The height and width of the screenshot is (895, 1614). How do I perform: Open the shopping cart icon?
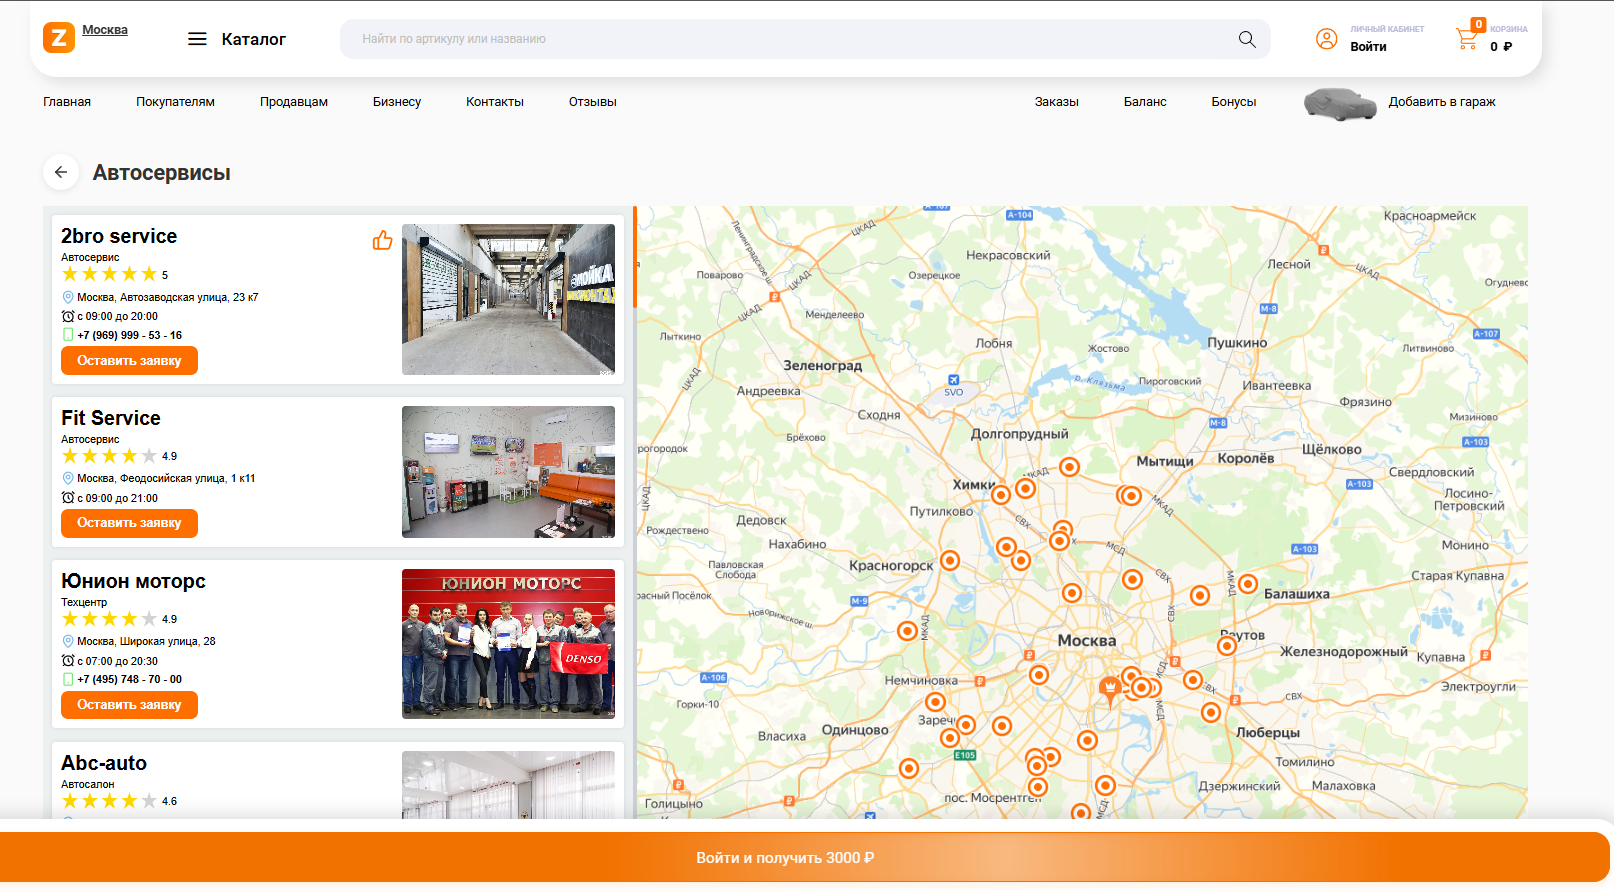pyautogui.click(x=1467, y=39)
